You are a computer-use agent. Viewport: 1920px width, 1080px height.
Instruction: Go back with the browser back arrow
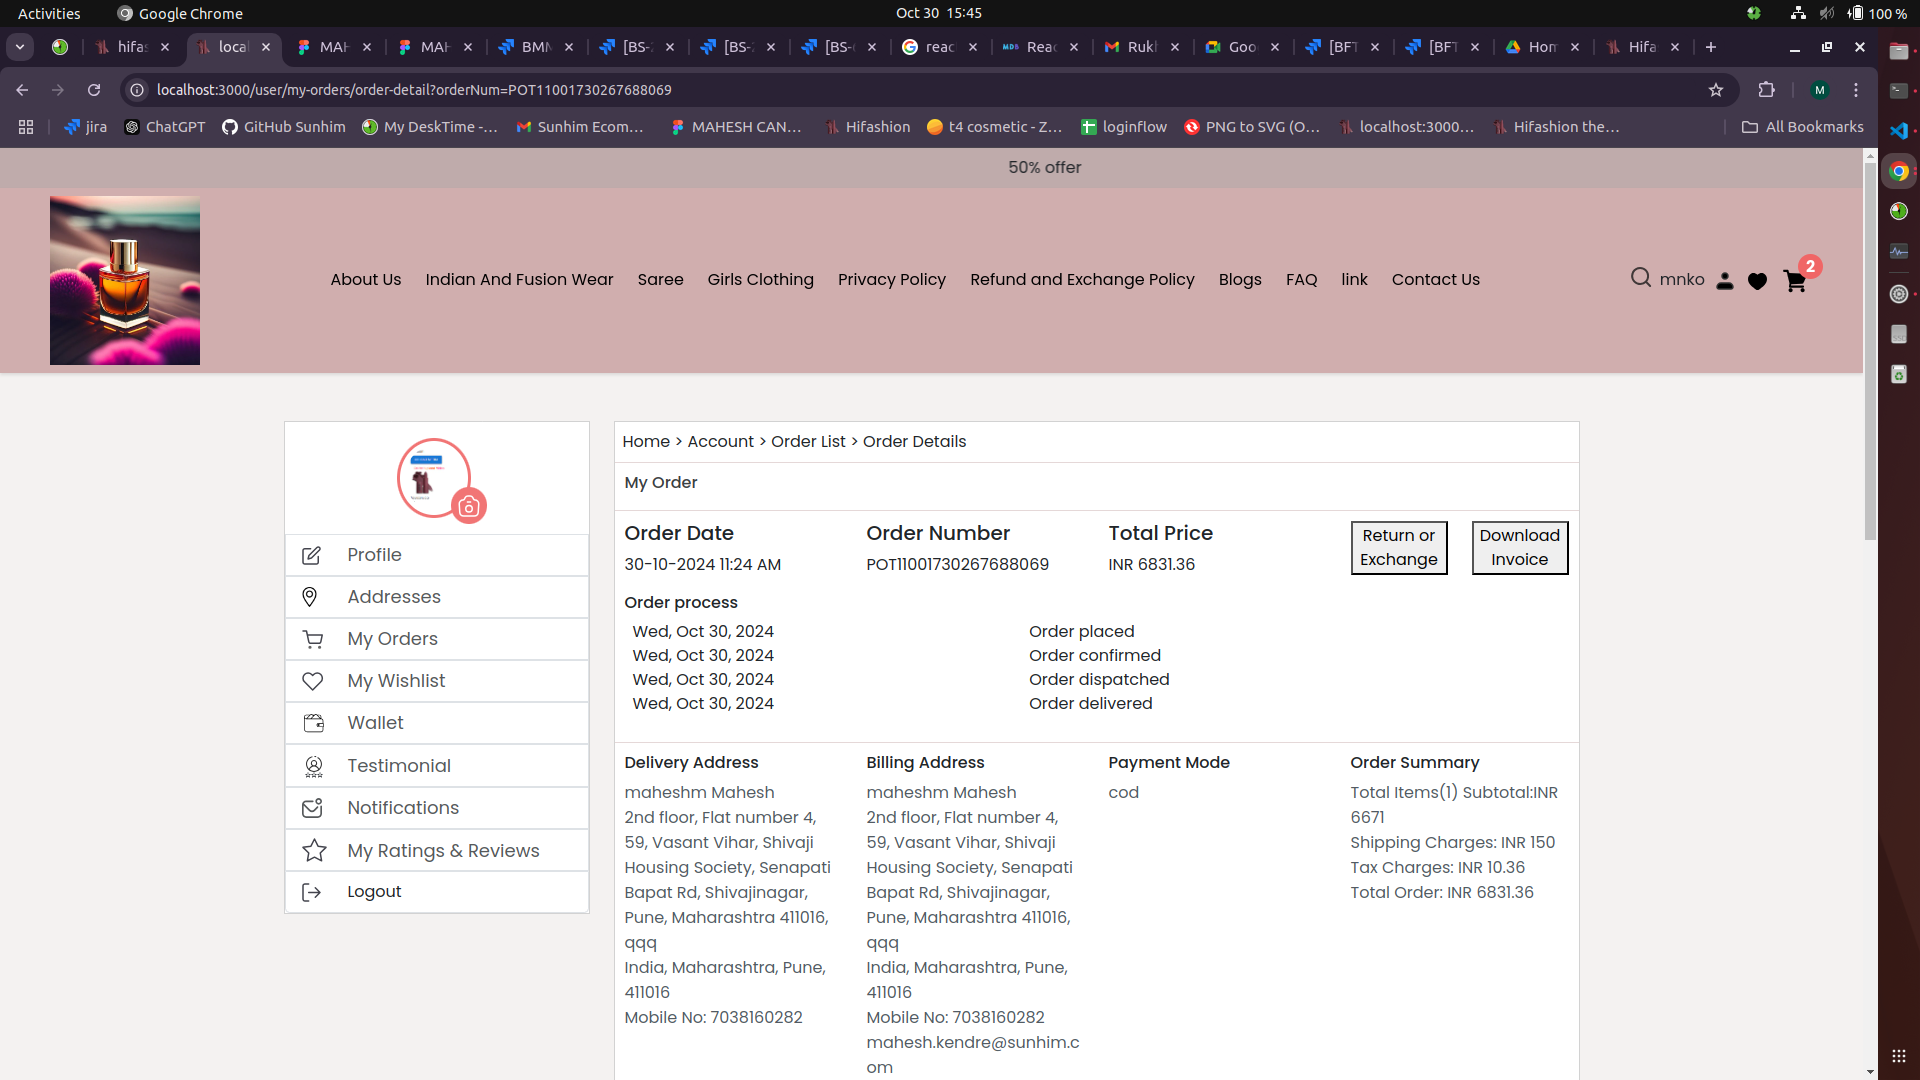pyautogui.click(x=22, y=90)
